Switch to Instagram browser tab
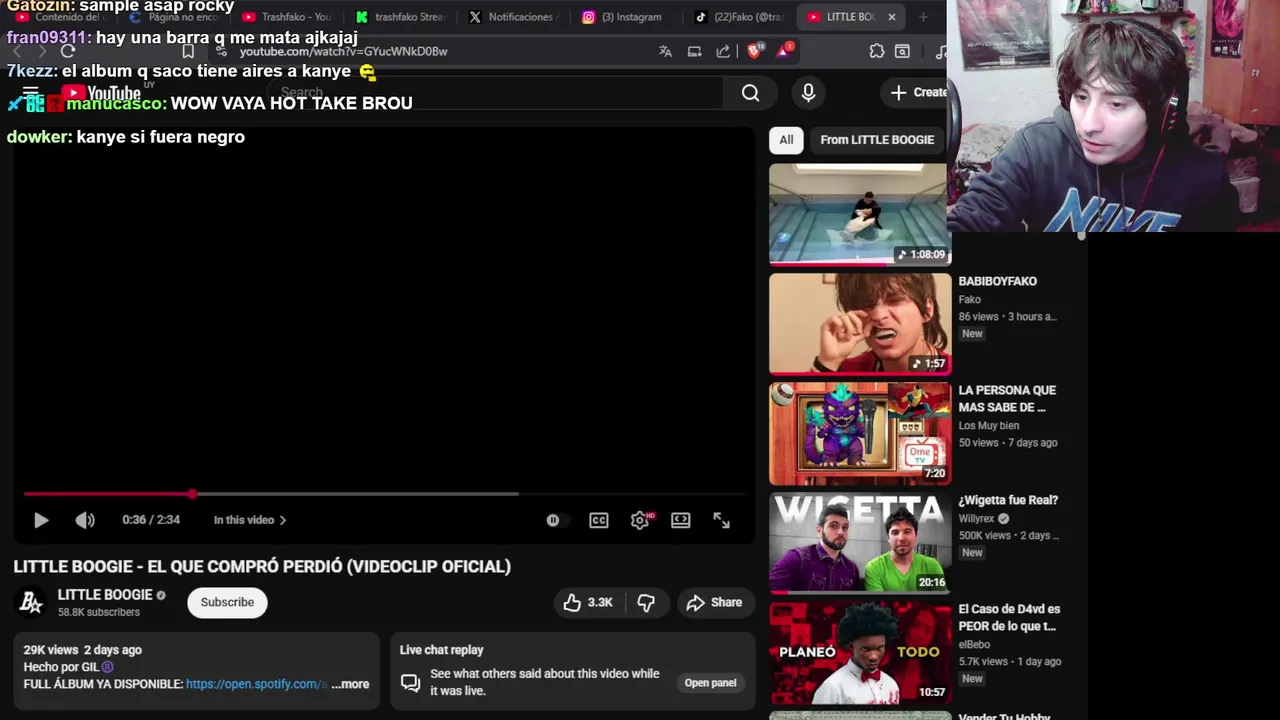The width and height of the screenshot is (1280, 720). pos(625,17)
